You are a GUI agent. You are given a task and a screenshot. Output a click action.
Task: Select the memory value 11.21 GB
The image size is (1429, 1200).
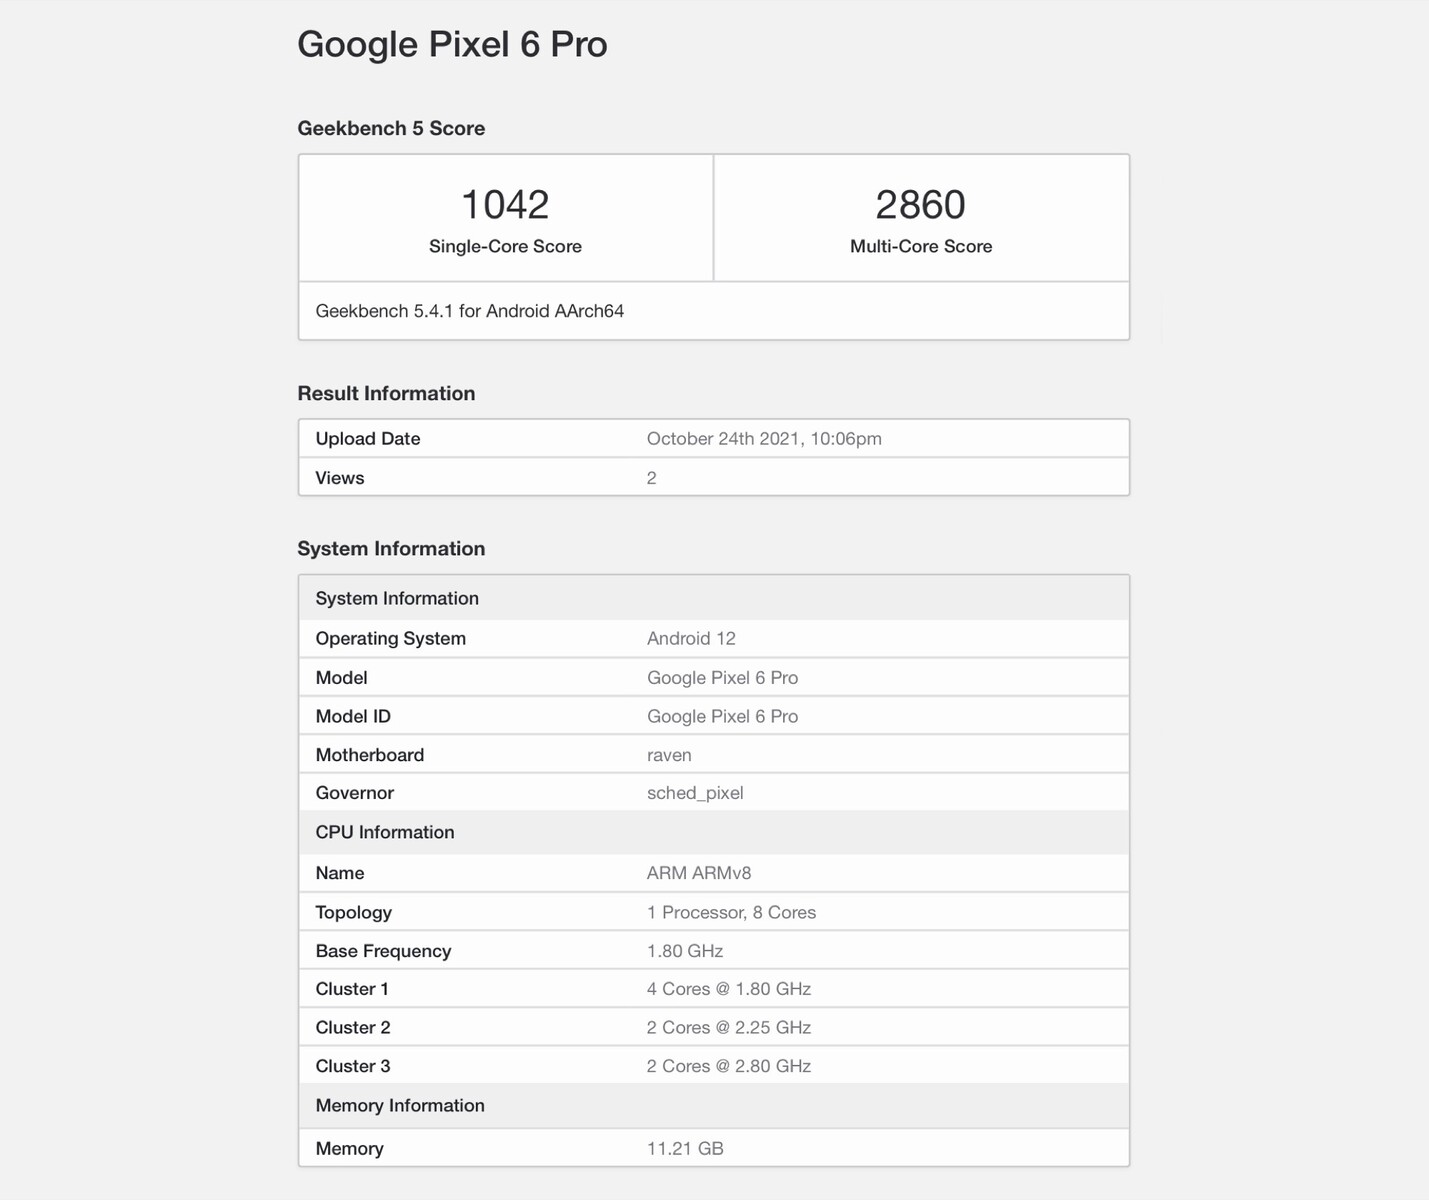(685, 1149)
